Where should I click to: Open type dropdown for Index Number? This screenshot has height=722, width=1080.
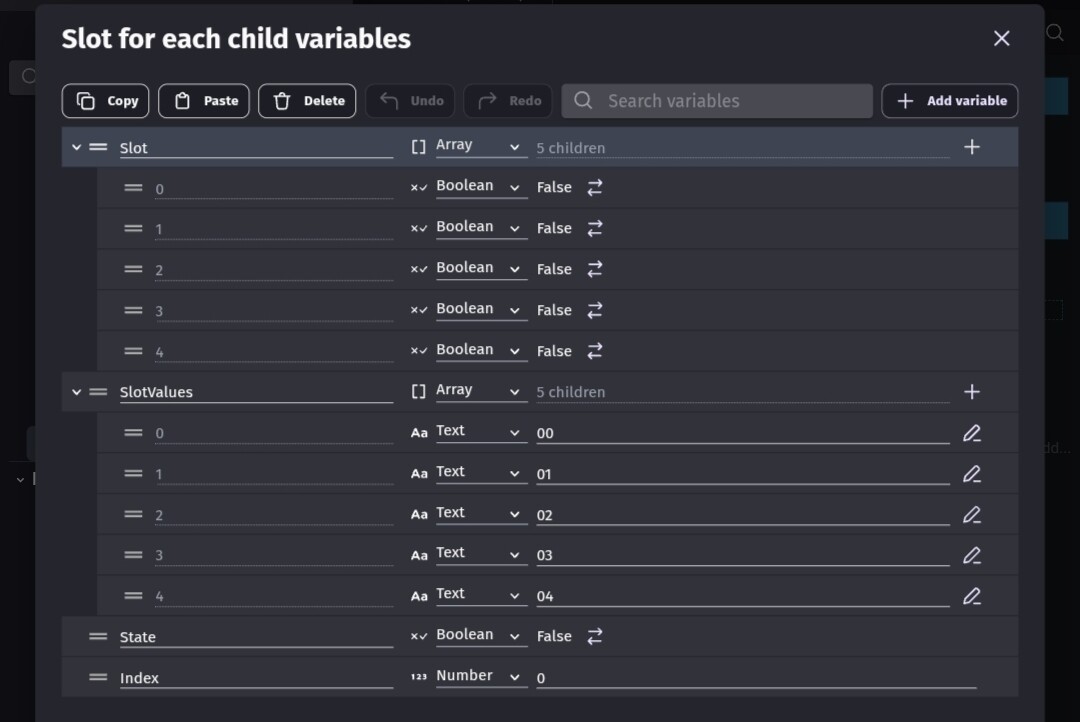480,677
